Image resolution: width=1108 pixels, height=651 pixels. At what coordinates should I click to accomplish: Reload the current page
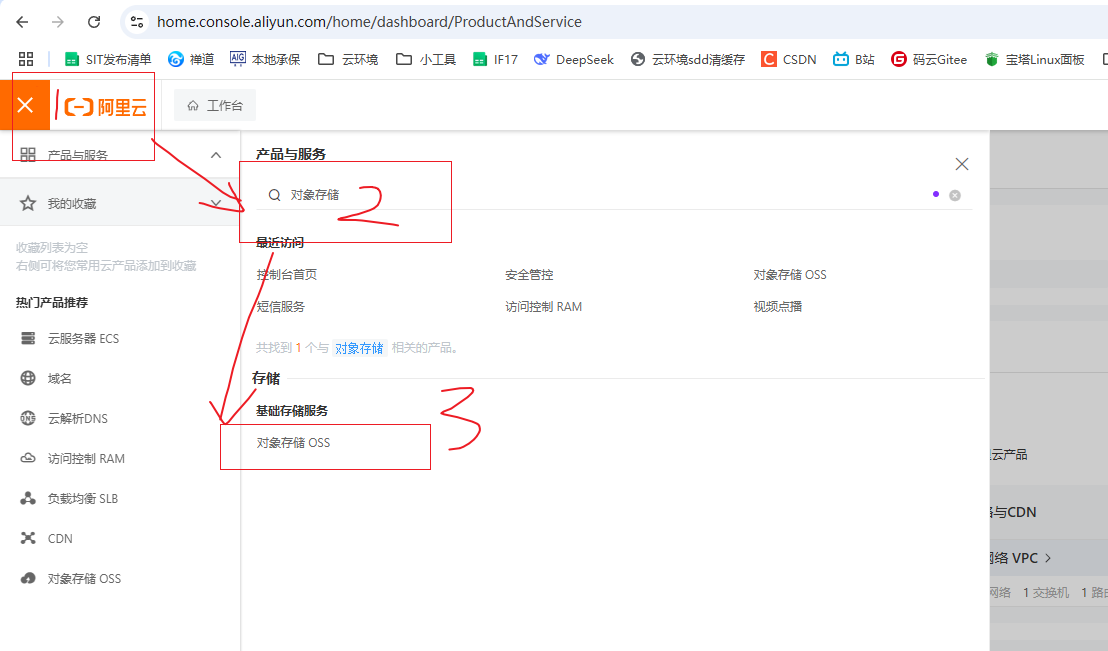[x=93, y=22]
